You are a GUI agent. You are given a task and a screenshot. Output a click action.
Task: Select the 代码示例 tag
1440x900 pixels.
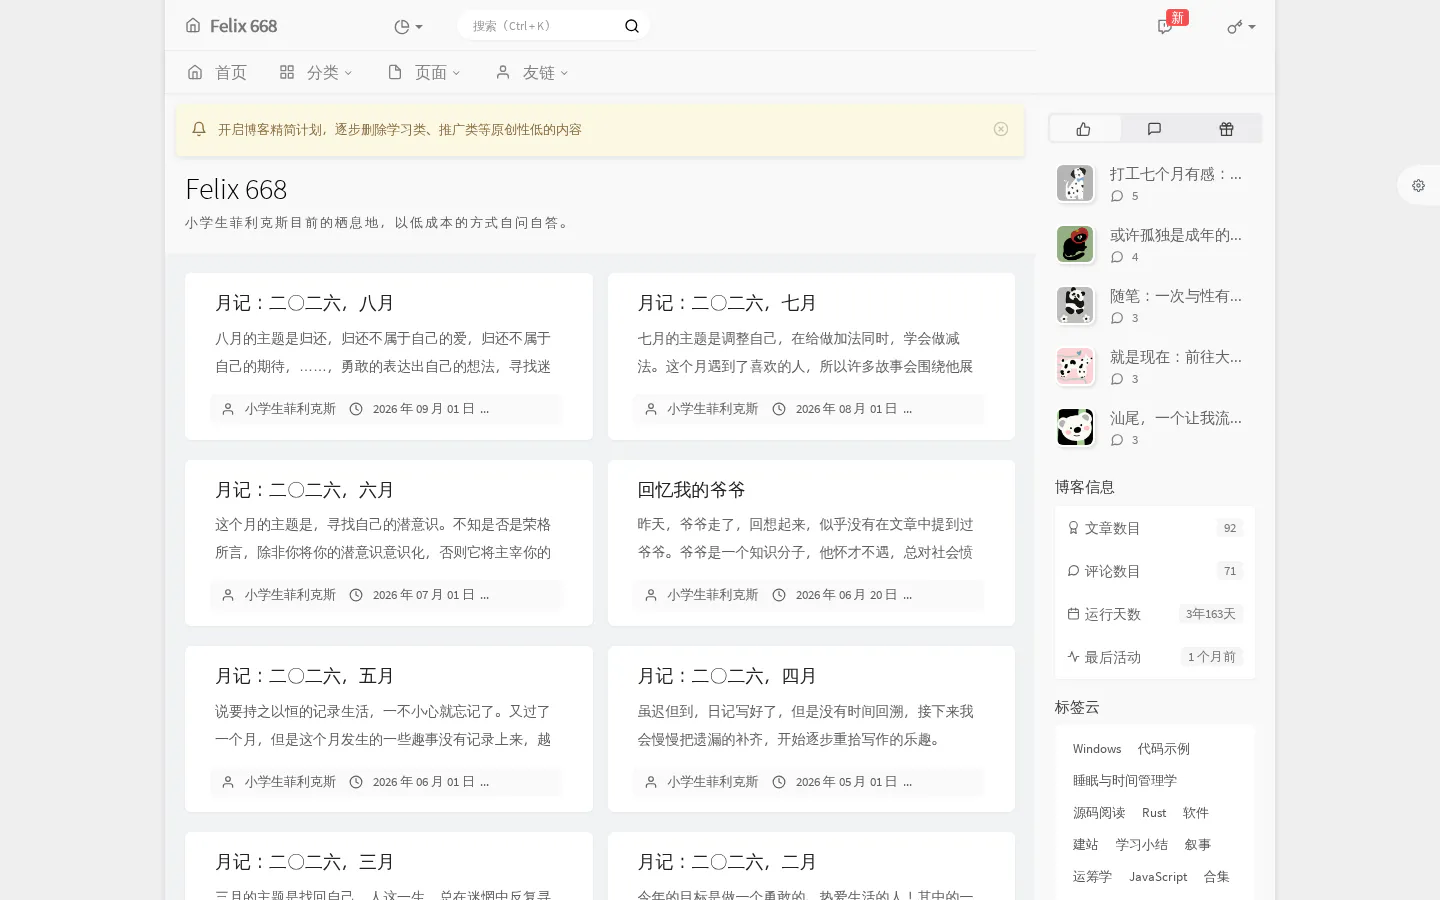[x=1164, y=749]
